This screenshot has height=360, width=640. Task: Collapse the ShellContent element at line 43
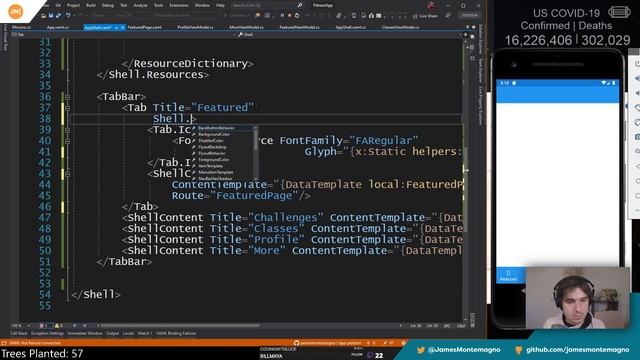(x=67, y=174)
